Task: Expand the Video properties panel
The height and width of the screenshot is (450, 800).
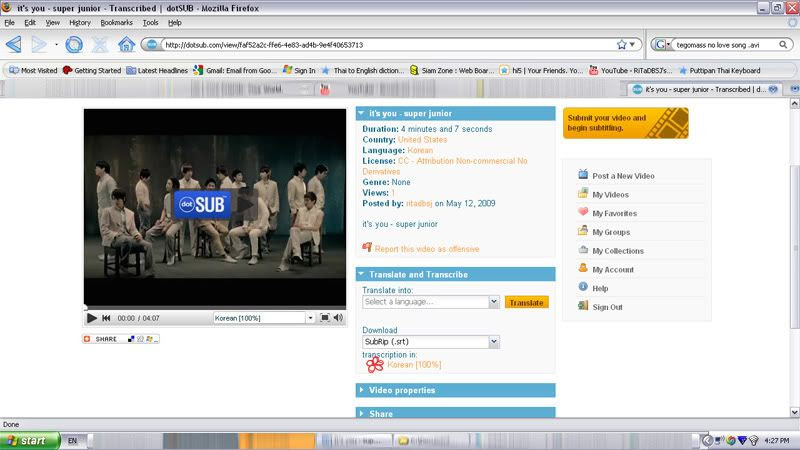Action: [455, 390]
